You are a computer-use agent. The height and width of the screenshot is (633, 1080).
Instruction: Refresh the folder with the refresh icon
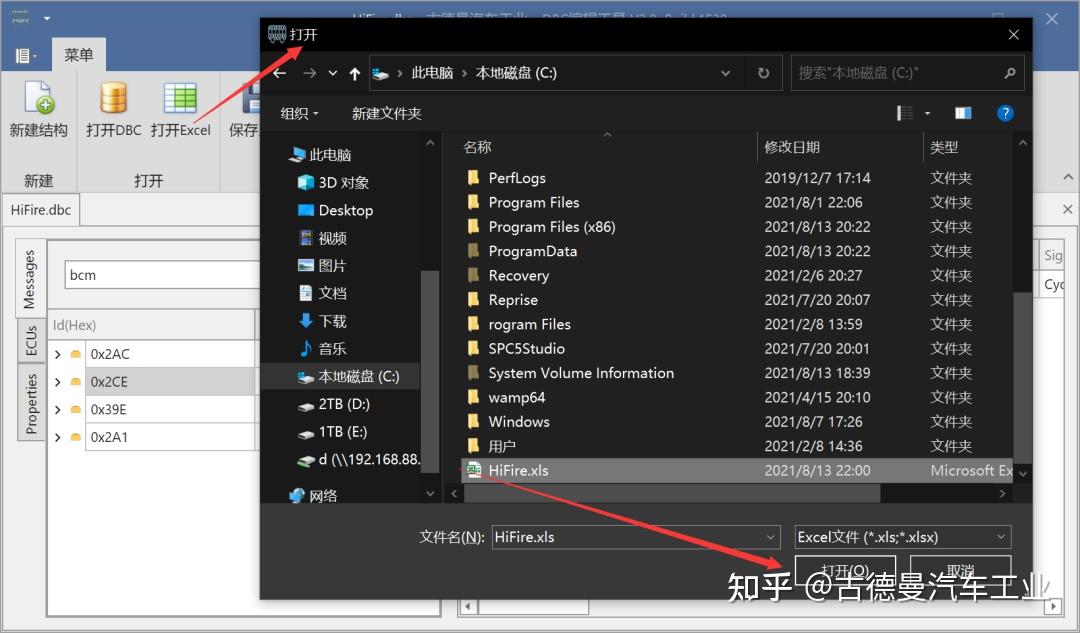pyautogui.click(x=766, y=72)
